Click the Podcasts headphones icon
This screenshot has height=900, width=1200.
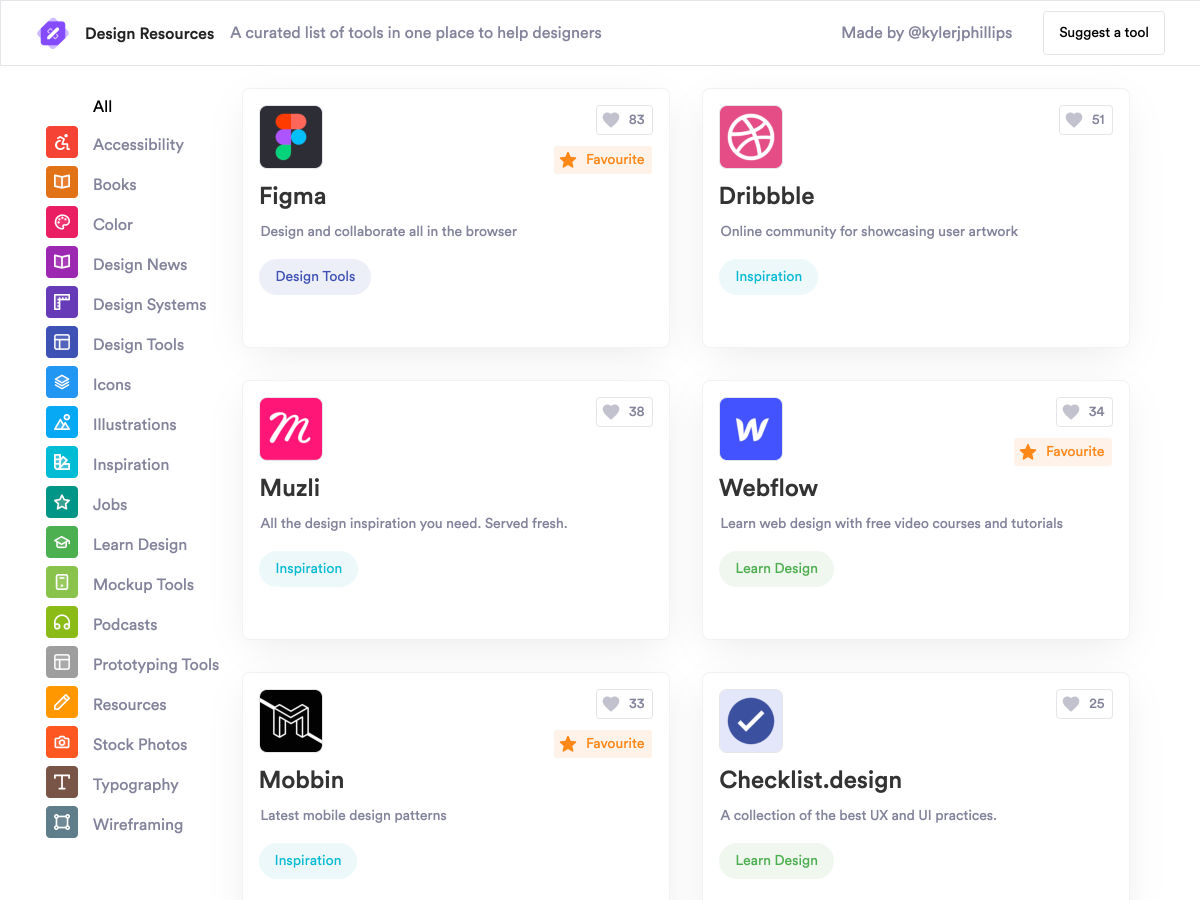pyautogui.click(x=62, y=623)
